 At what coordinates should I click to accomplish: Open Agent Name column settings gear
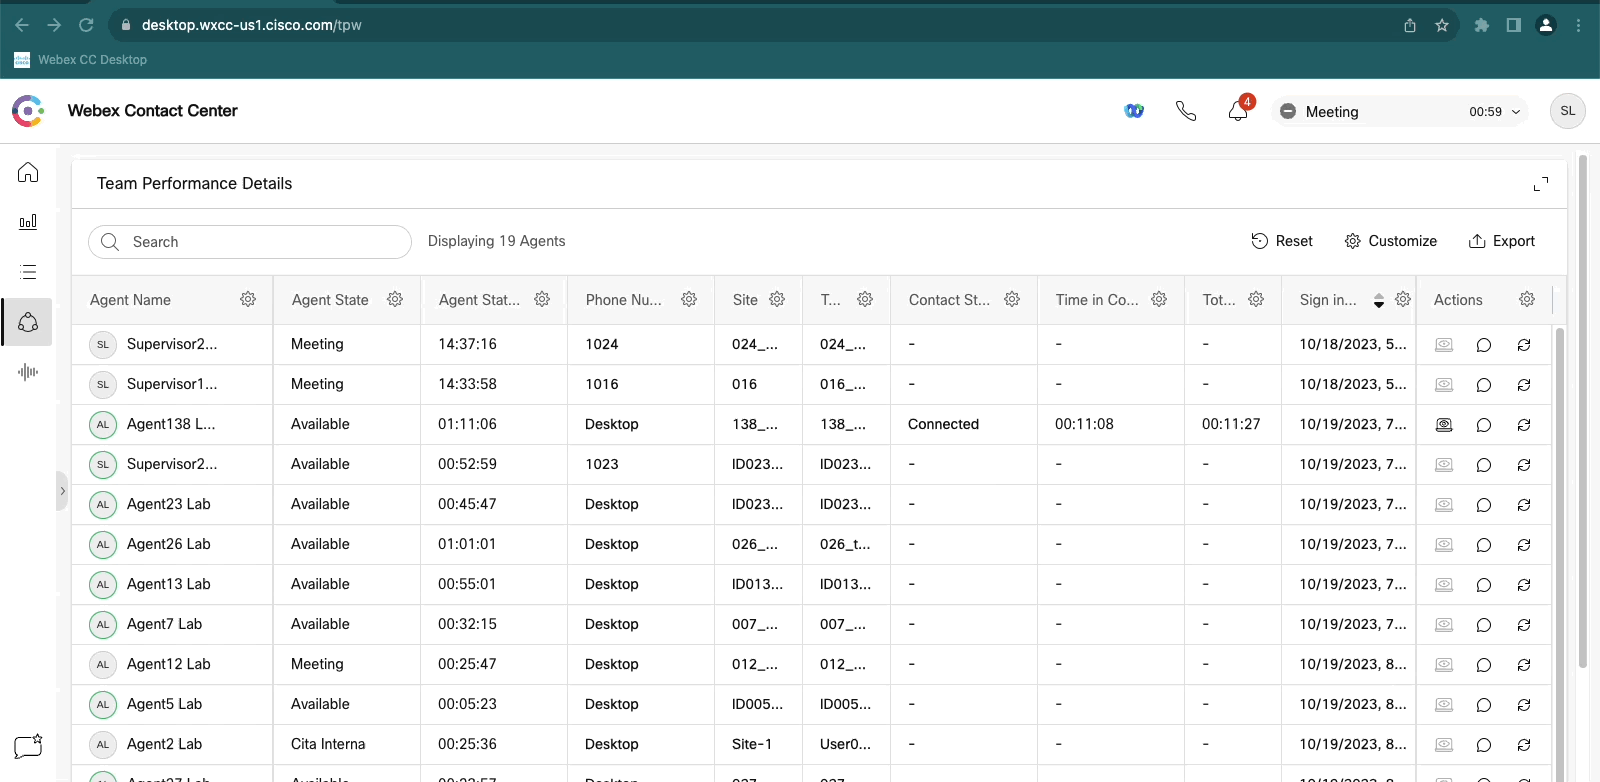coord(248,300)
